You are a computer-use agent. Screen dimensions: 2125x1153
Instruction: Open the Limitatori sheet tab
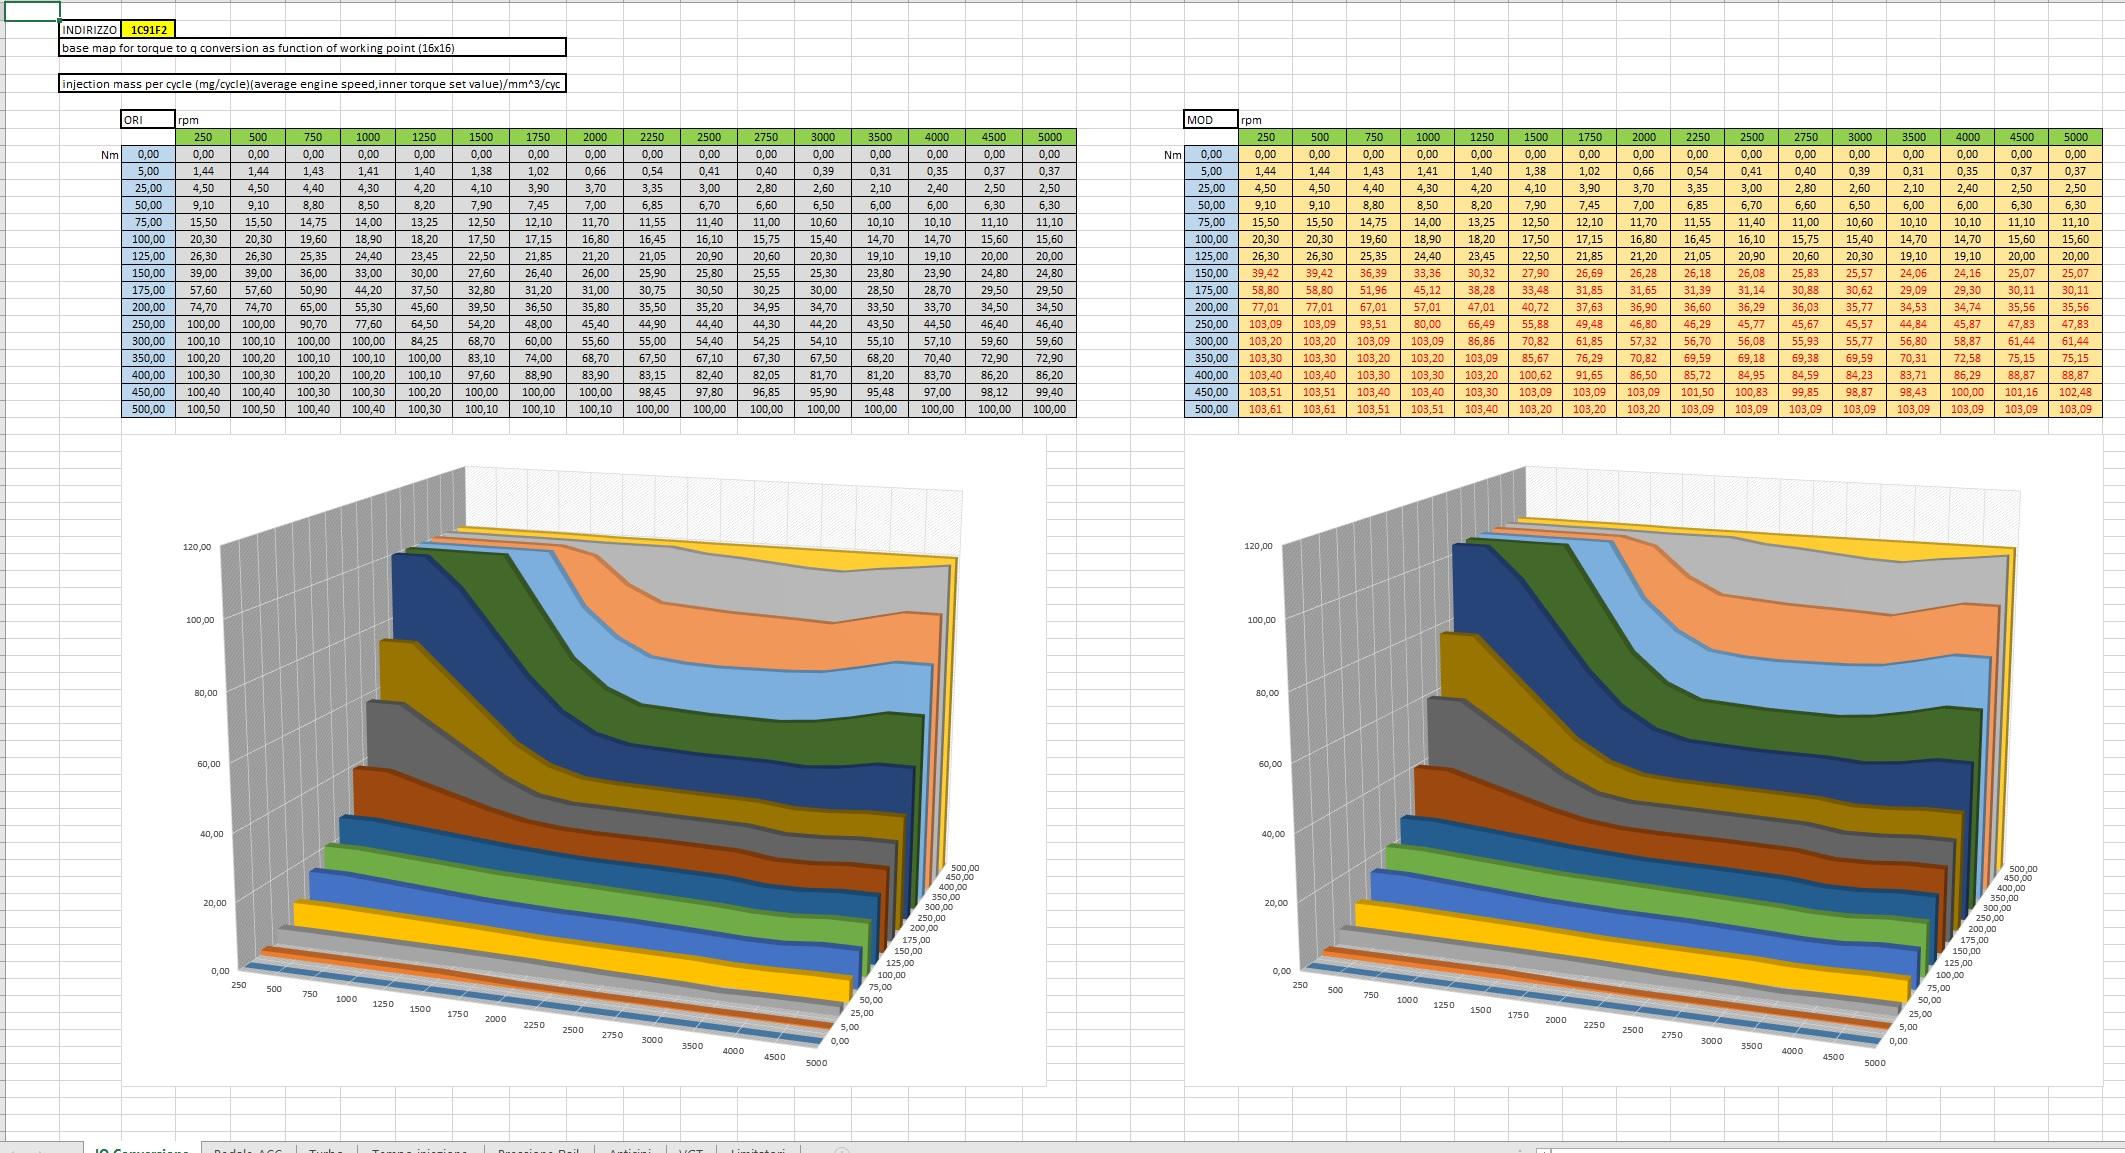(x=758, y=1149)
